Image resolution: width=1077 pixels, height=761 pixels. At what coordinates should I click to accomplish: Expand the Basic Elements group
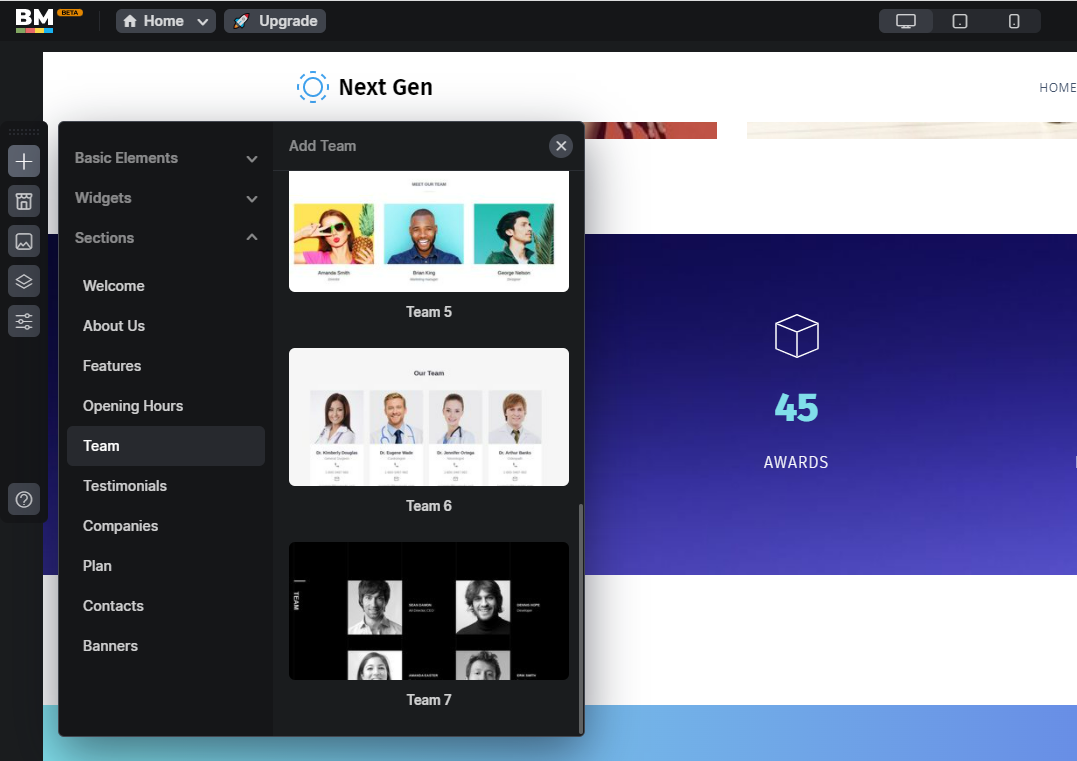coord(166,158)
